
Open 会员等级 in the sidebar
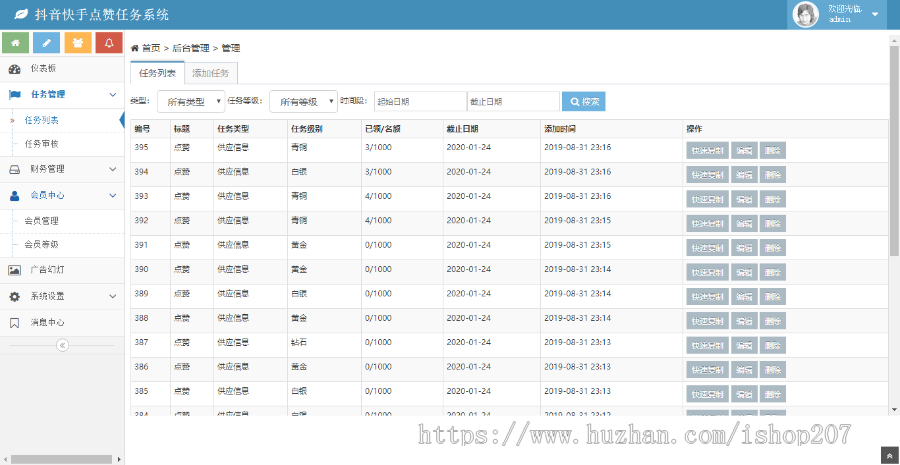pos(41,245)
